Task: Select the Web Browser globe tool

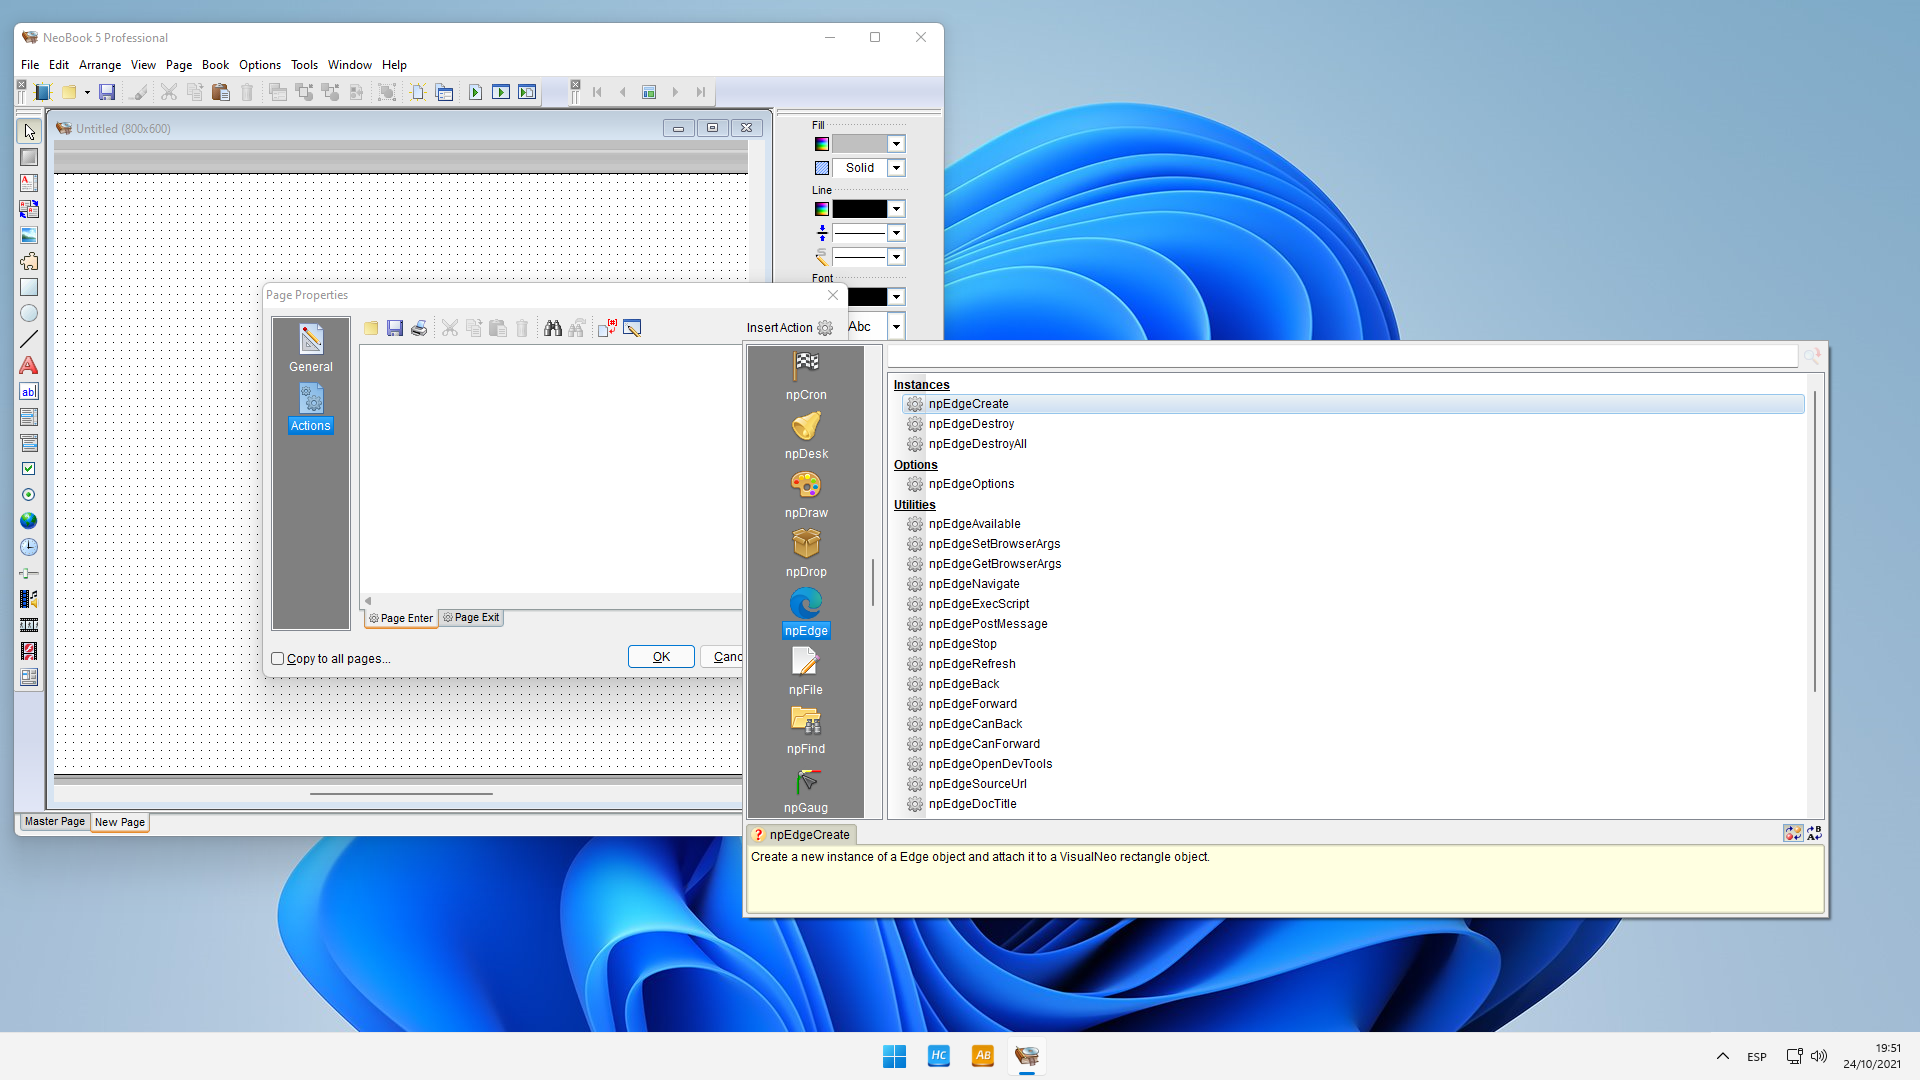Action: click(29, 521)
